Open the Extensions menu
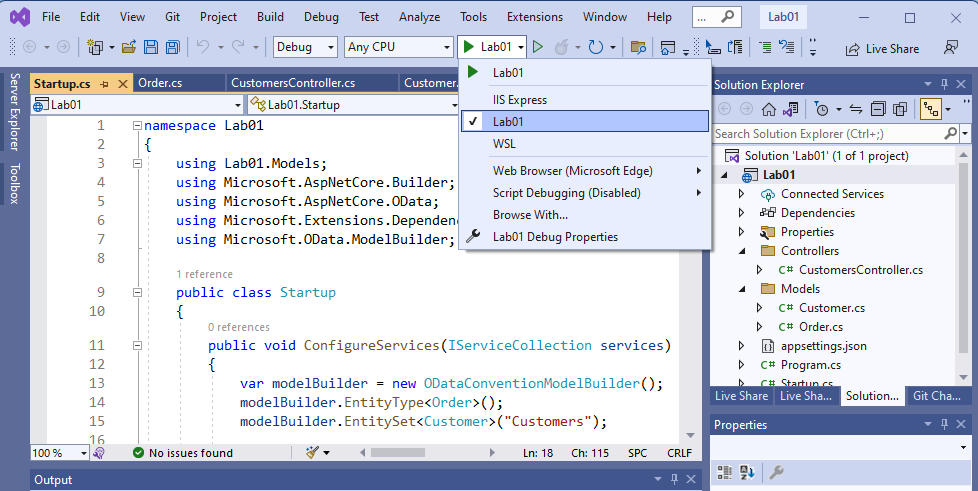Viewport: 978px width, 491px height. 535,17
